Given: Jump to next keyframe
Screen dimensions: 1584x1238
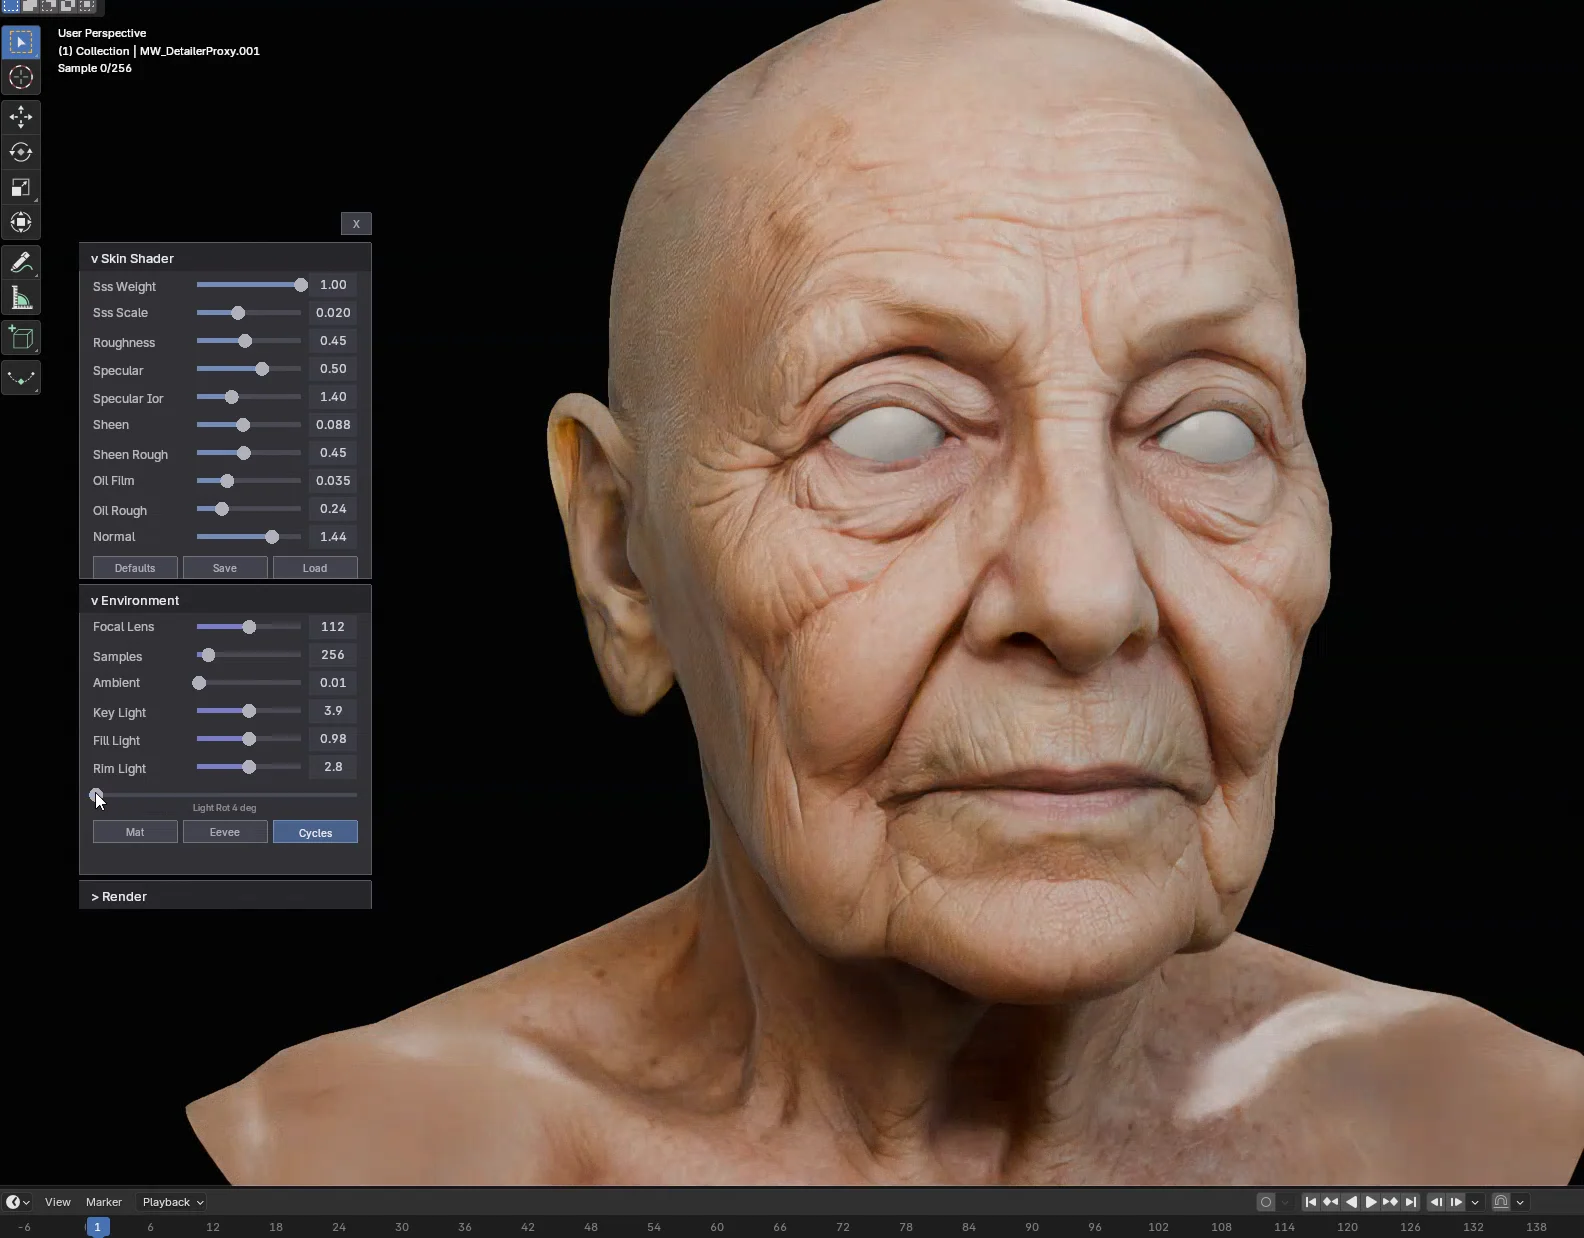Looking at the screenshot, I should click(1391, 1202).
